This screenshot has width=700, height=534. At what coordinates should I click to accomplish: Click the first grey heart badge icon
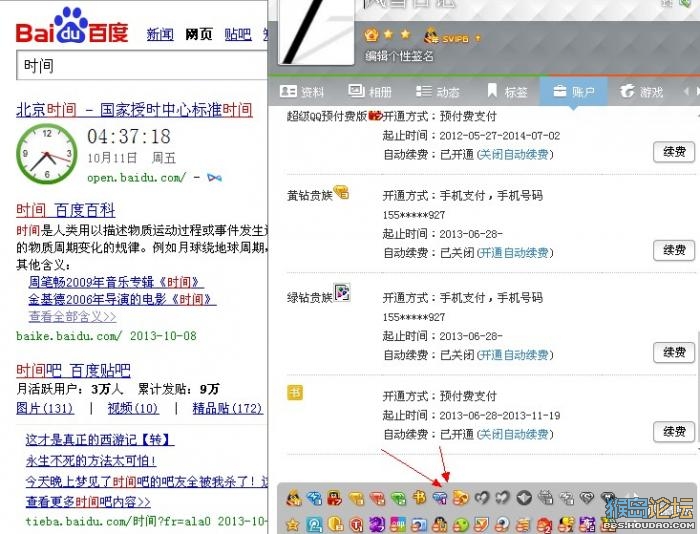[x=482, y=497]
